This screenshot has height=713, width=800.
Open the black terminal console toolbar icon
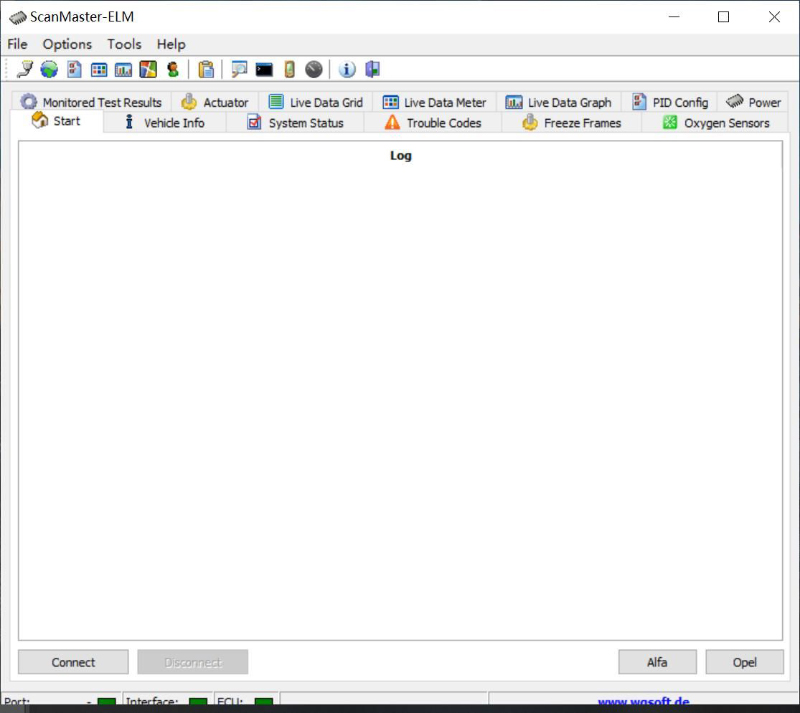(x=264, y=69)
